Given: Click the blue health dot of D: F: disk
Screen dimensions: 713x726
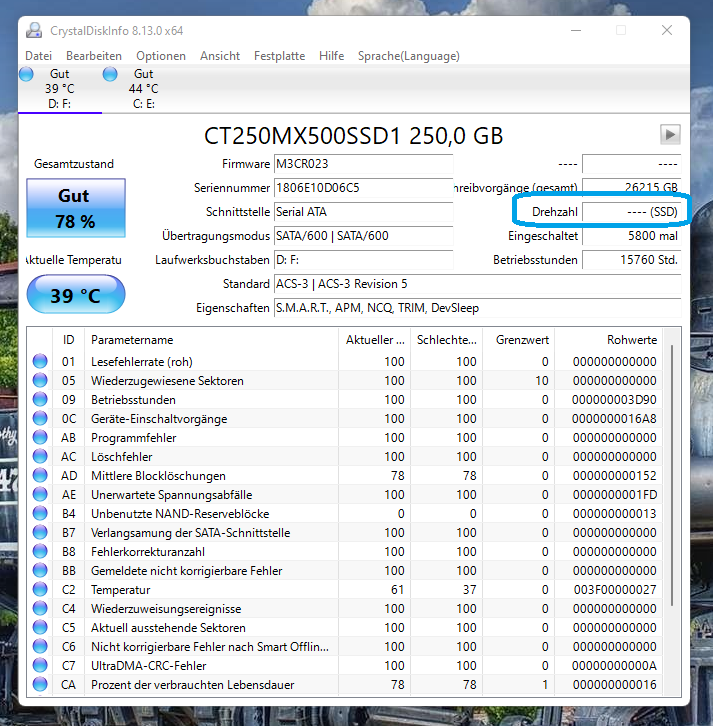Looking at the screenshot, I should (x=26, y=74).
